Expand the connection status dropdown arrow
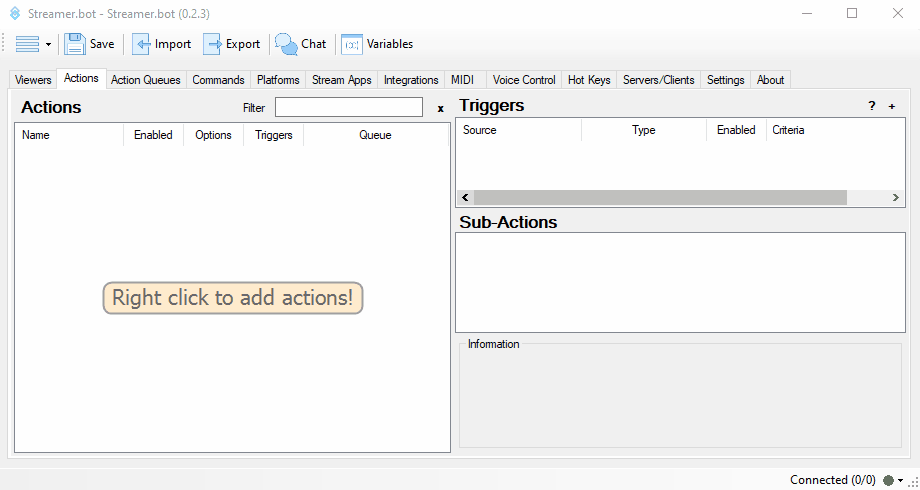The height and width of the screenshot is (490, 920). (900, 481)
